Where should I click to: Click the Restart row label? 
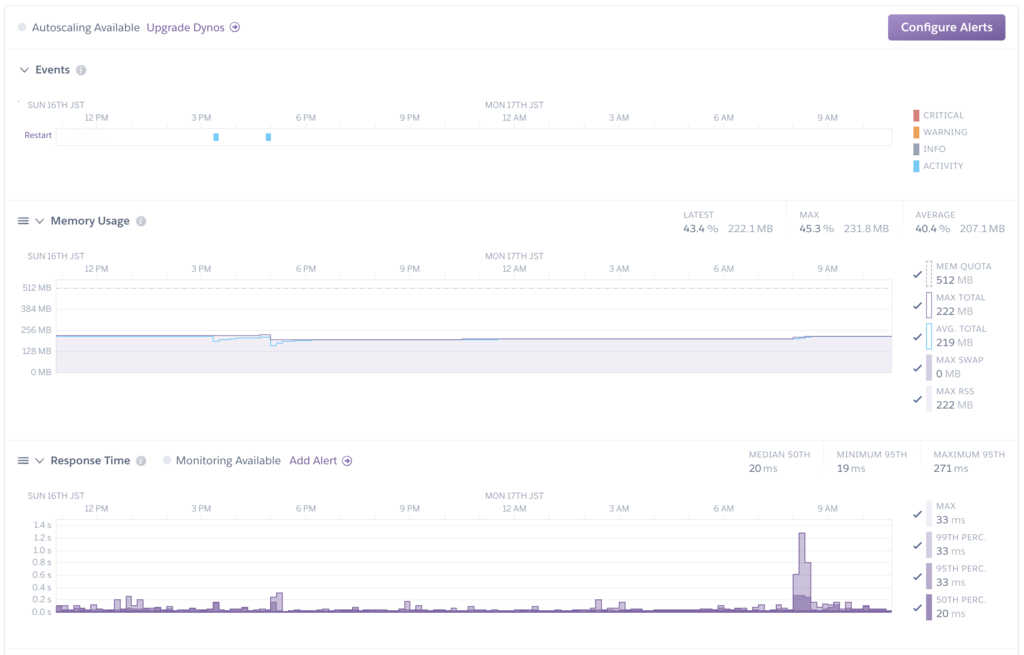tap(38, 135)
